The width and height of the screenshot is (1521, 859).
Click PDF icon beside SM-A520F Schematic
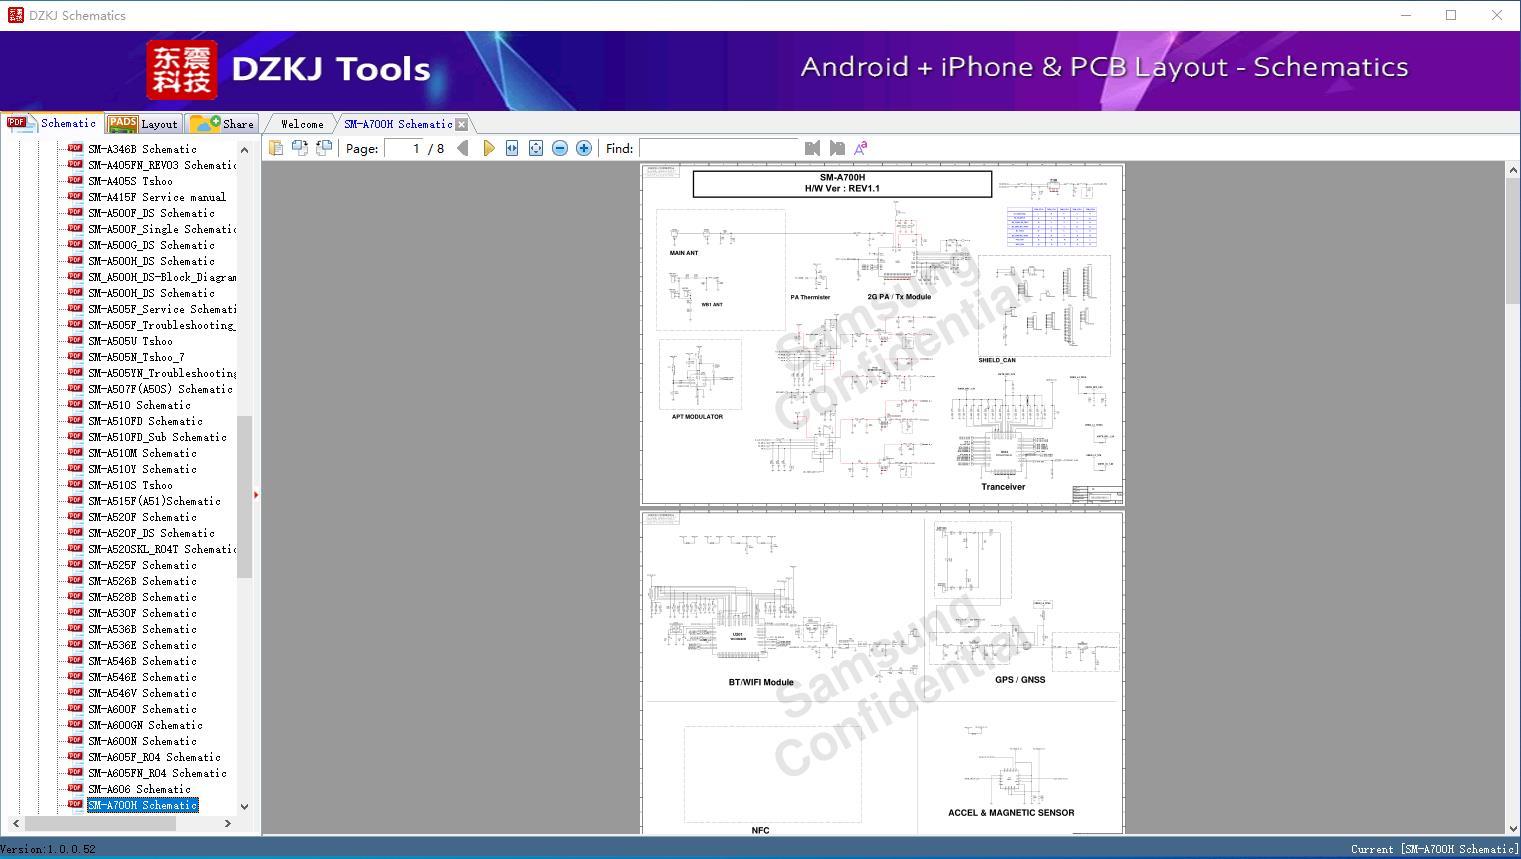[75, 516]
